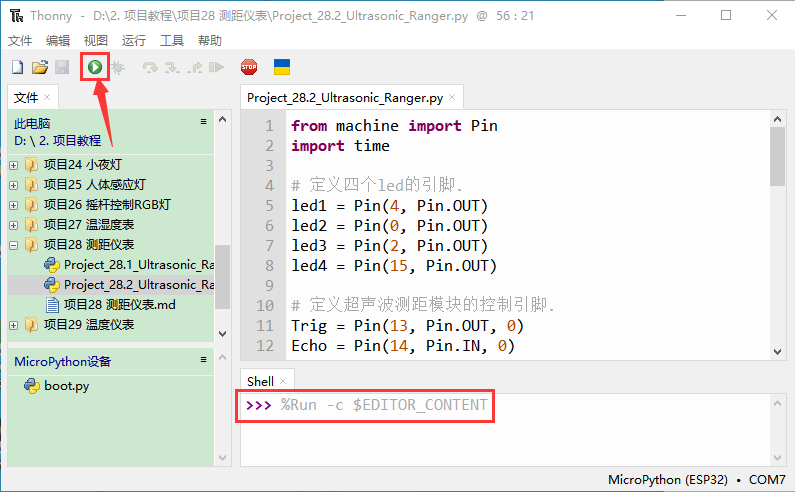This screenshot has height=492, width=795.
Task: Open the 工具 menu
Action: click(x=172, y=41)
